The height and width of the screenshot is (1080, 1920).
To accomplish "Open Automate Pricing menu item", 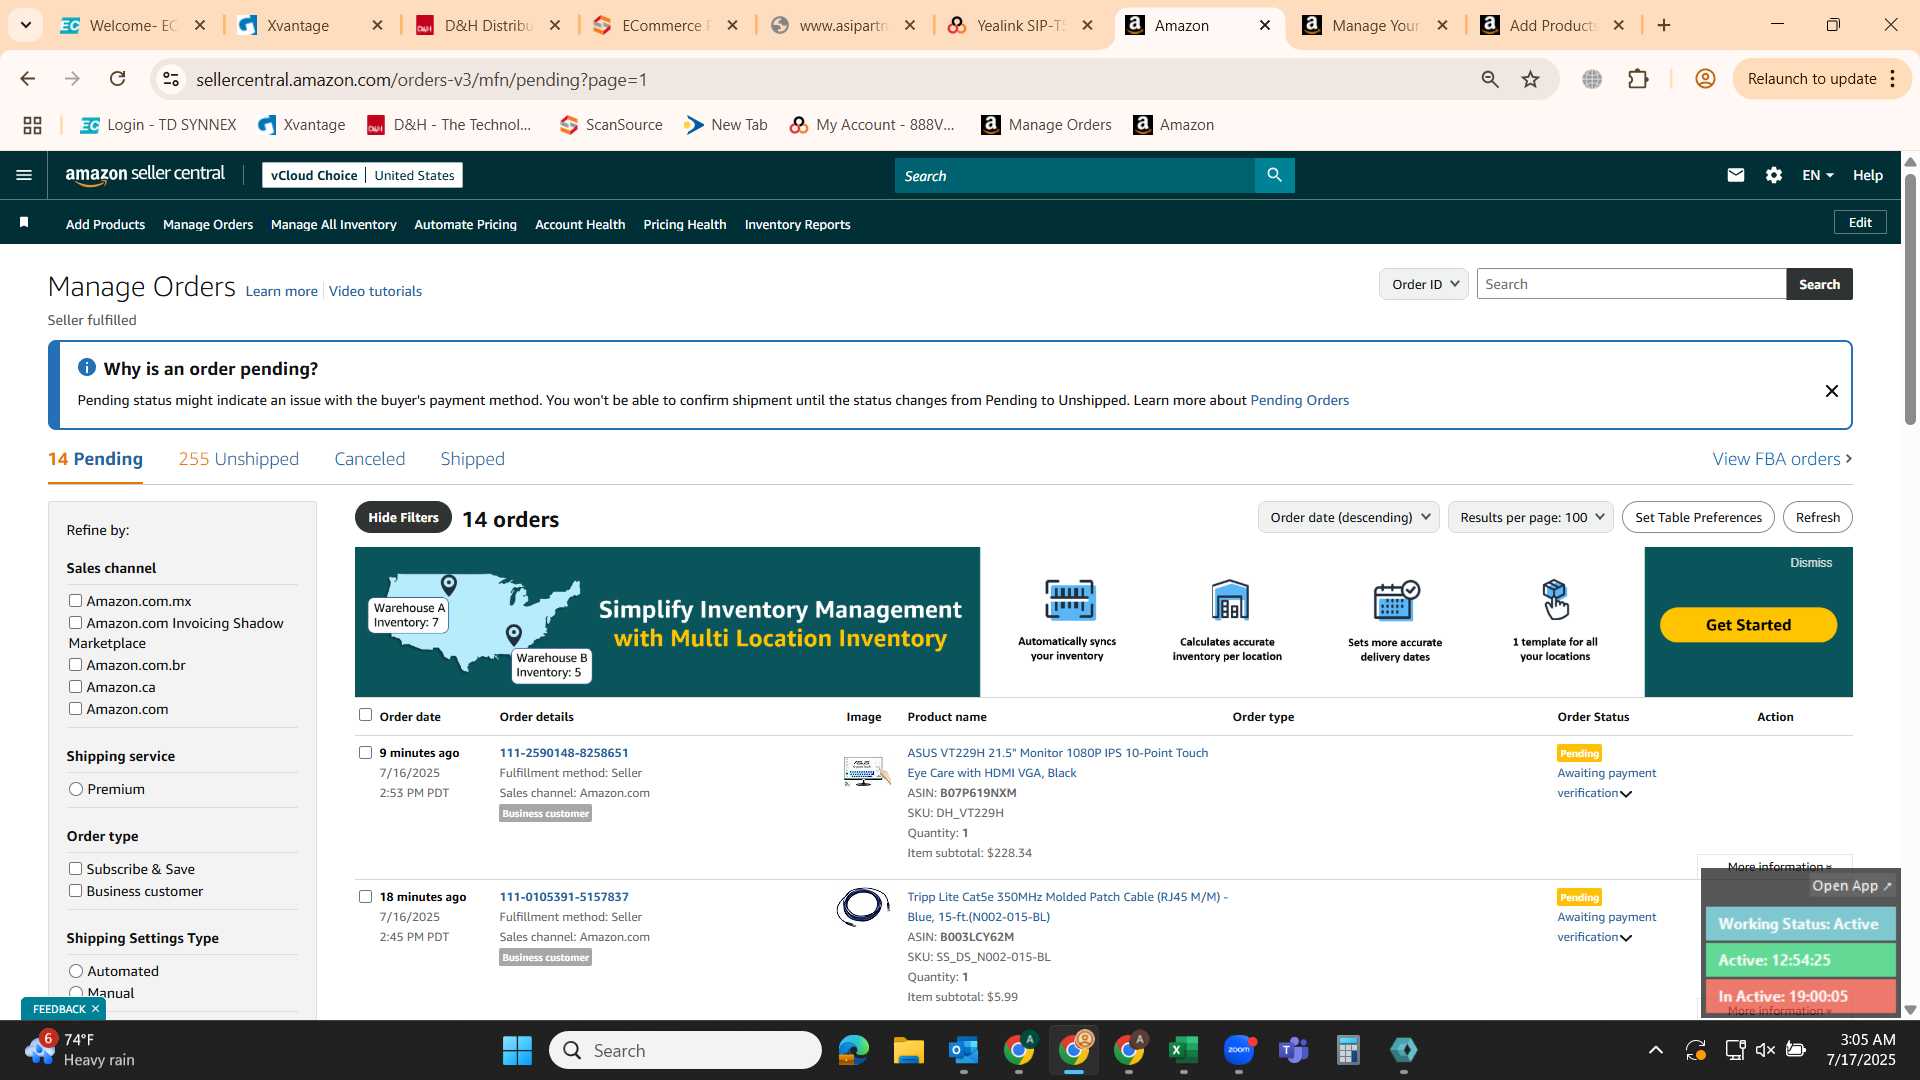I will click(465, 225).
